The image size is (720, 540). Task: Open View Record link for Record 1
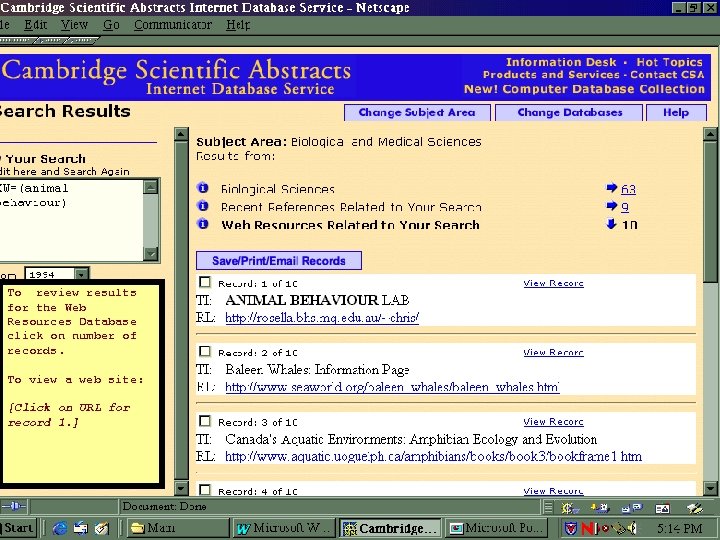(553, 283)
